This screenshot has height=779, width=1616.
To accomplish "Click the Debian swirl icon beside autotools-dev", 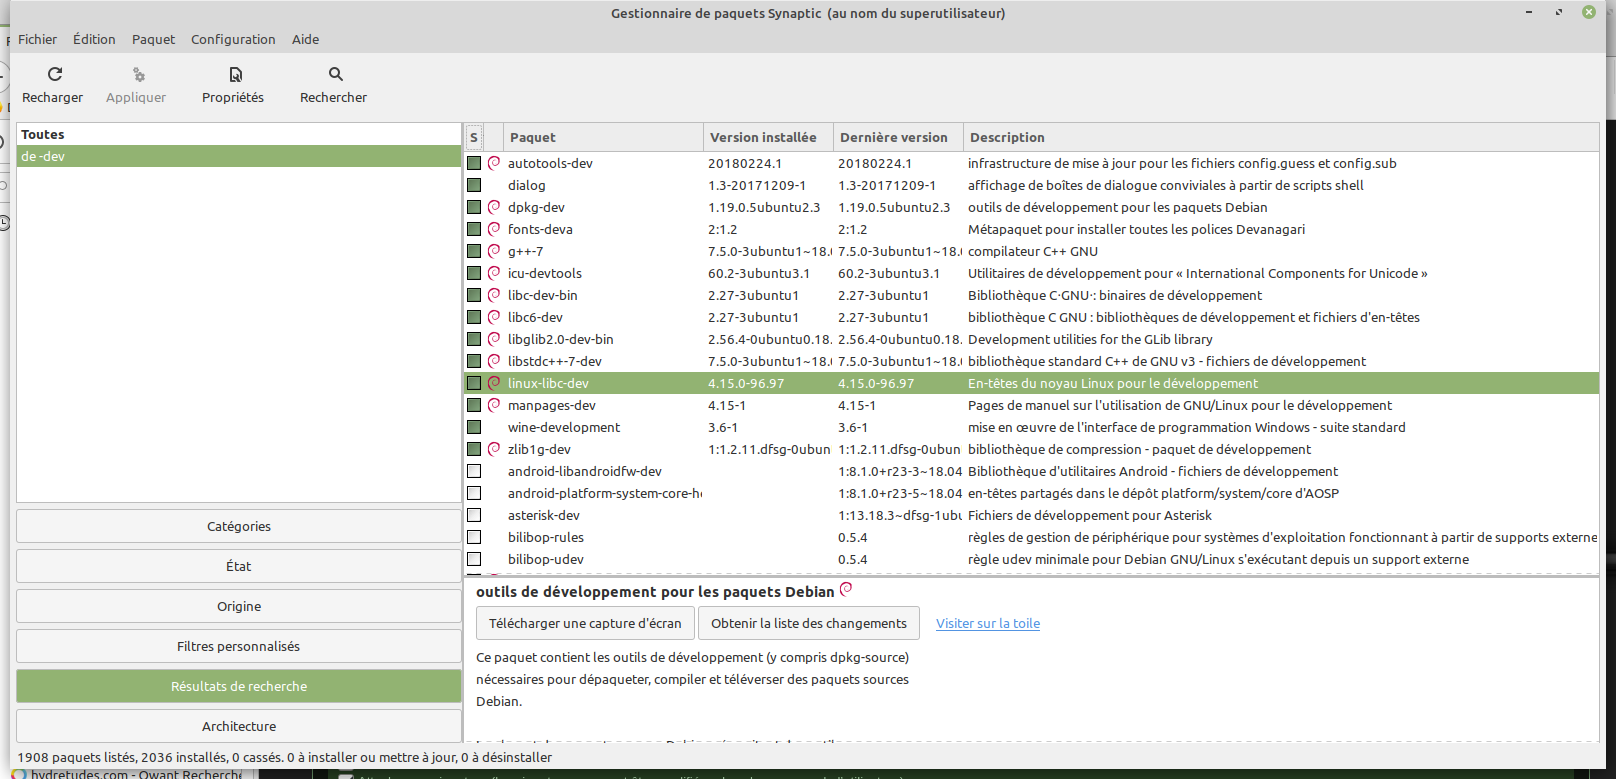I will pos(494,163).
